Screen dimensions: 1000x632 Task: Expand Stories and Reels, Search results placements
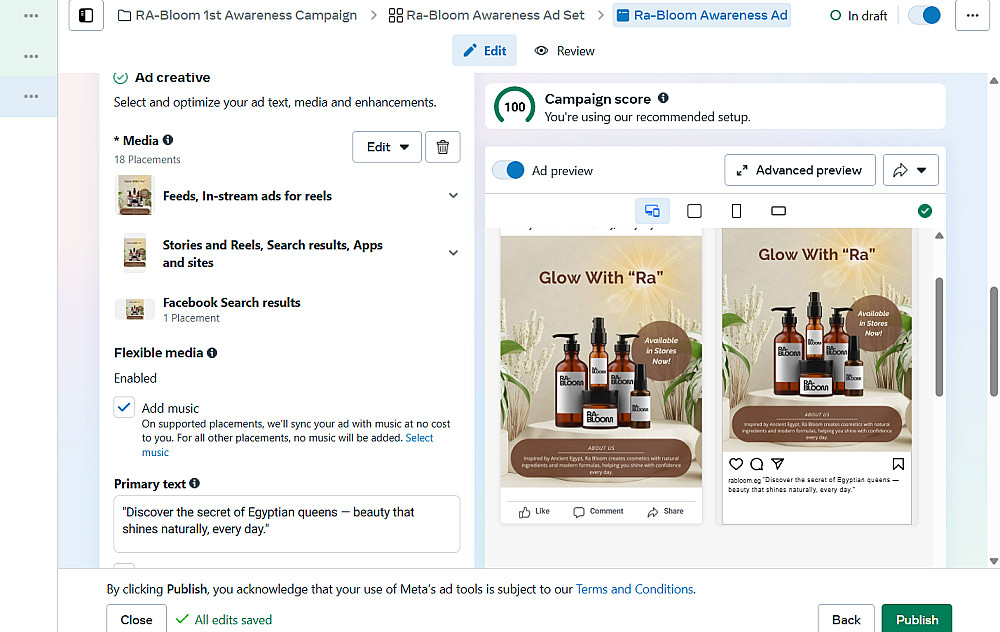453,253
